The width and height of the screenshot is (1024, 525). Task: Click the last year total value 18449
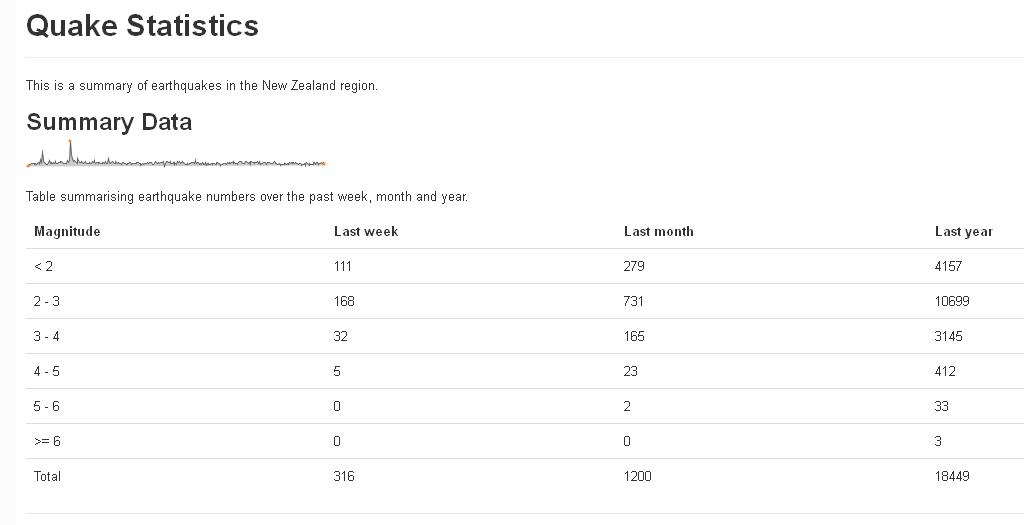tap(952, 476)
